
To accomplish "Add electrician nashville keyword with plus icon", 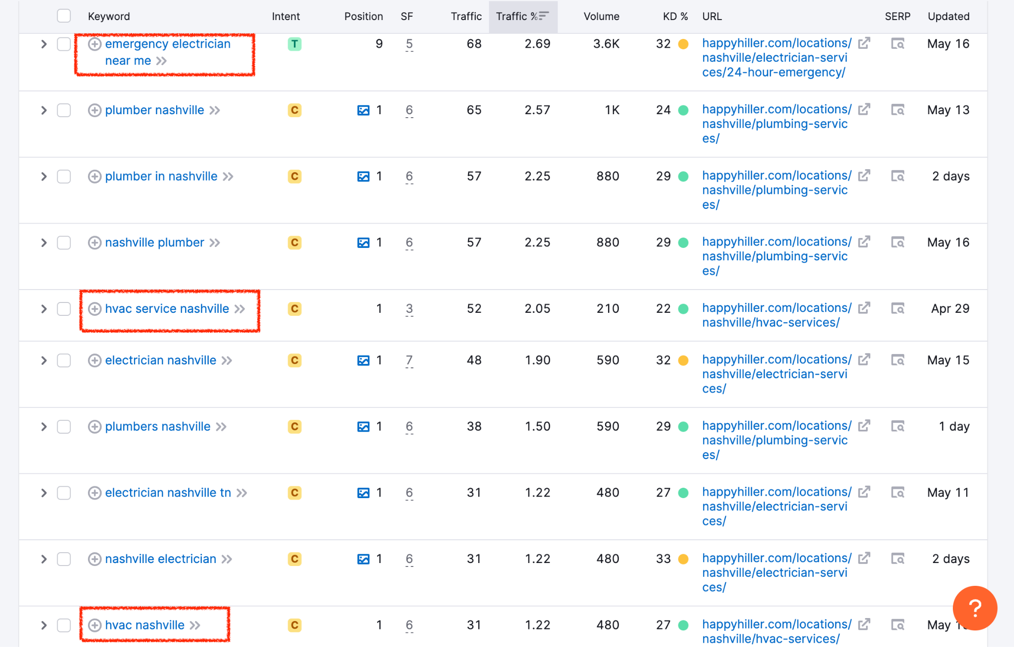I will click(94, 360).
